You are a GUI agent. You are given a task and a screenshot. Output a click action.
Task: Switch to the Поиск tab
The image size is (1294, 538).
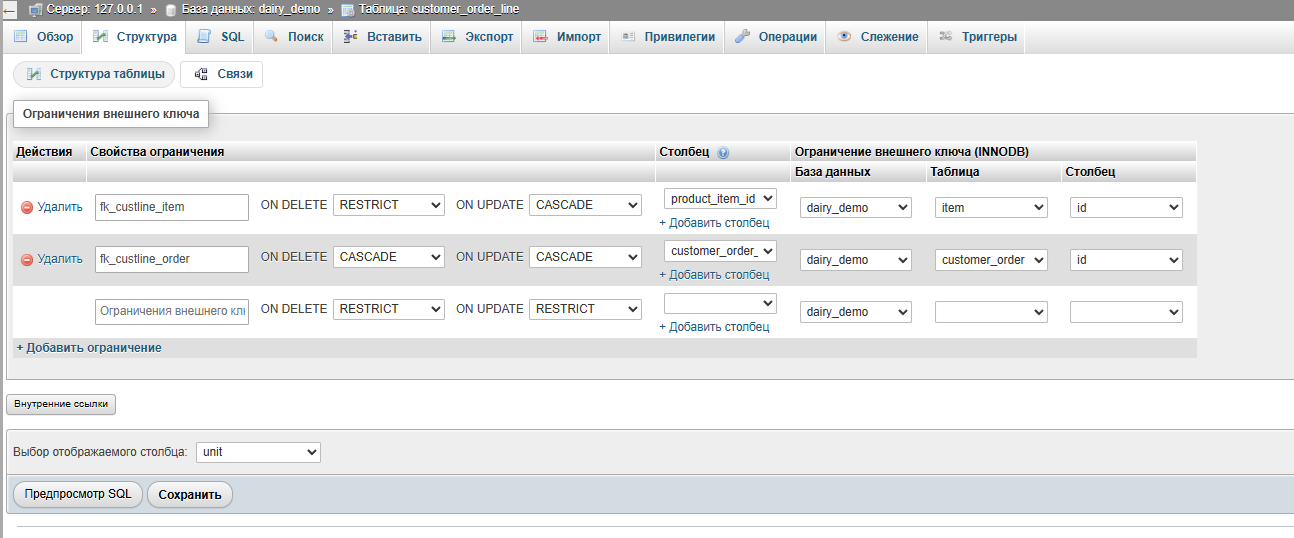click(x=294, y=37)
